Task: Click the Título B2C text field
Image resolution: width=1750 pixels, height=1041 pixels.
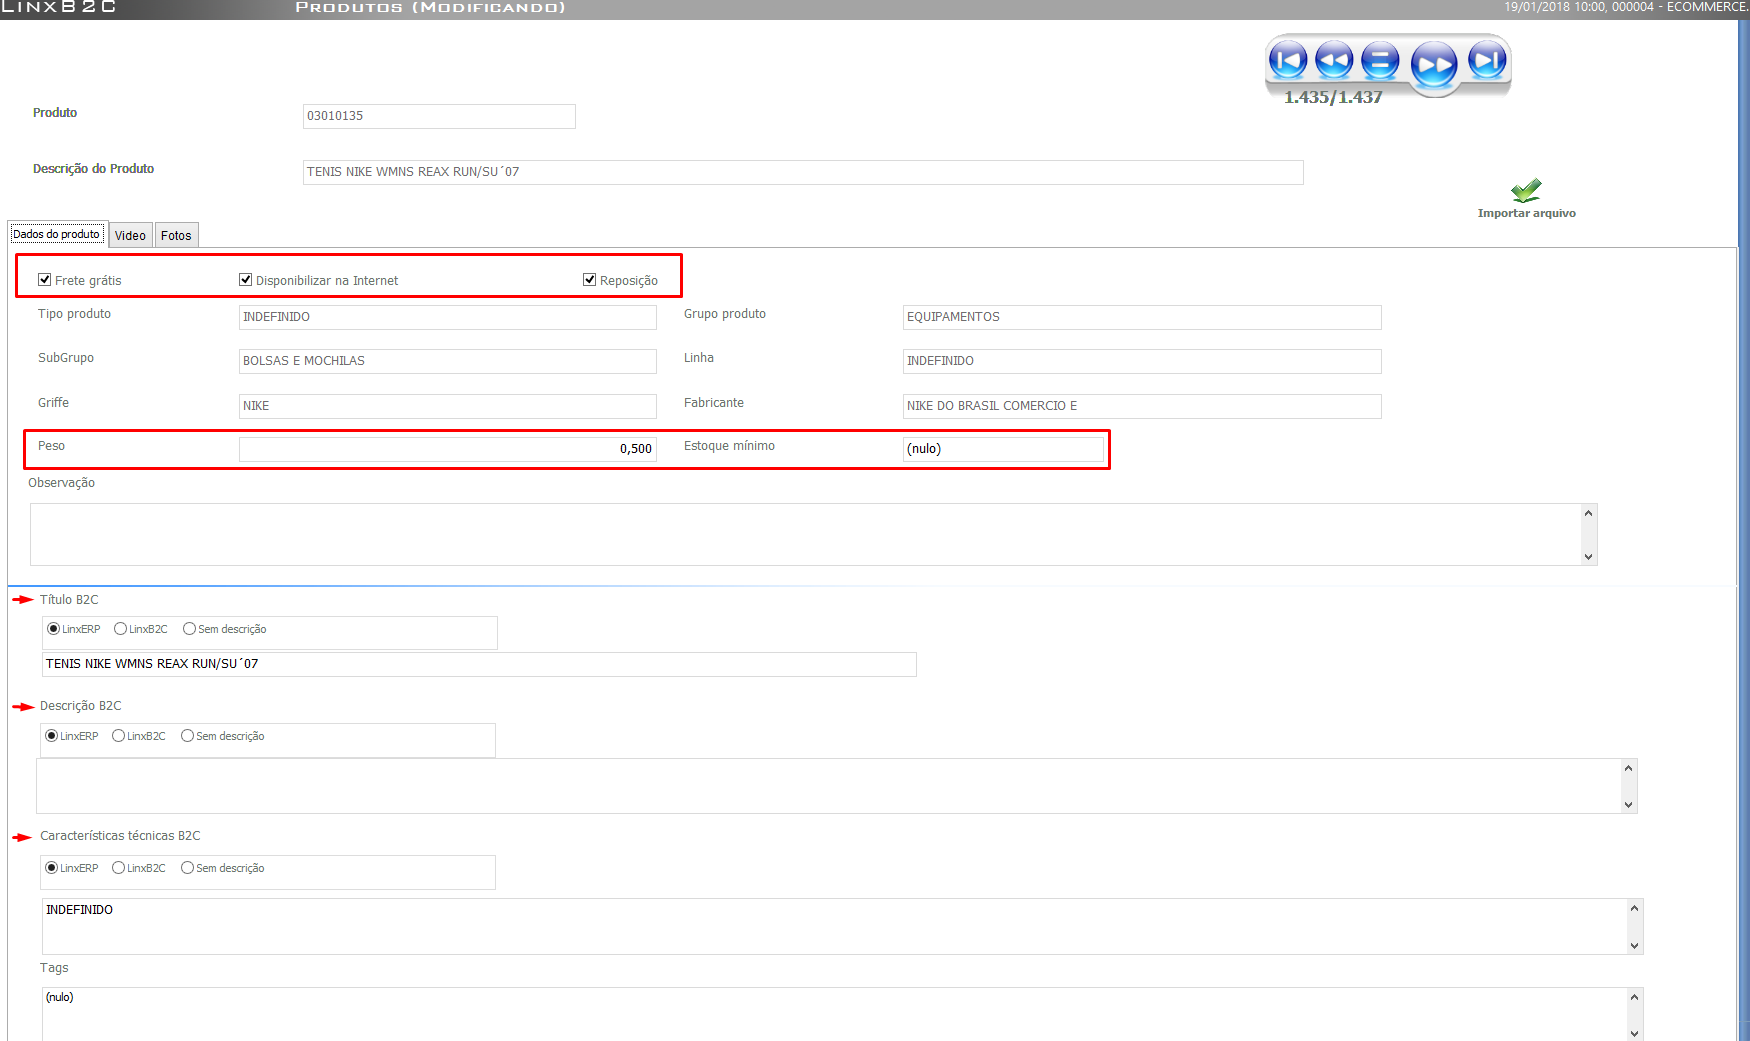Action: (x=479, y=664)
